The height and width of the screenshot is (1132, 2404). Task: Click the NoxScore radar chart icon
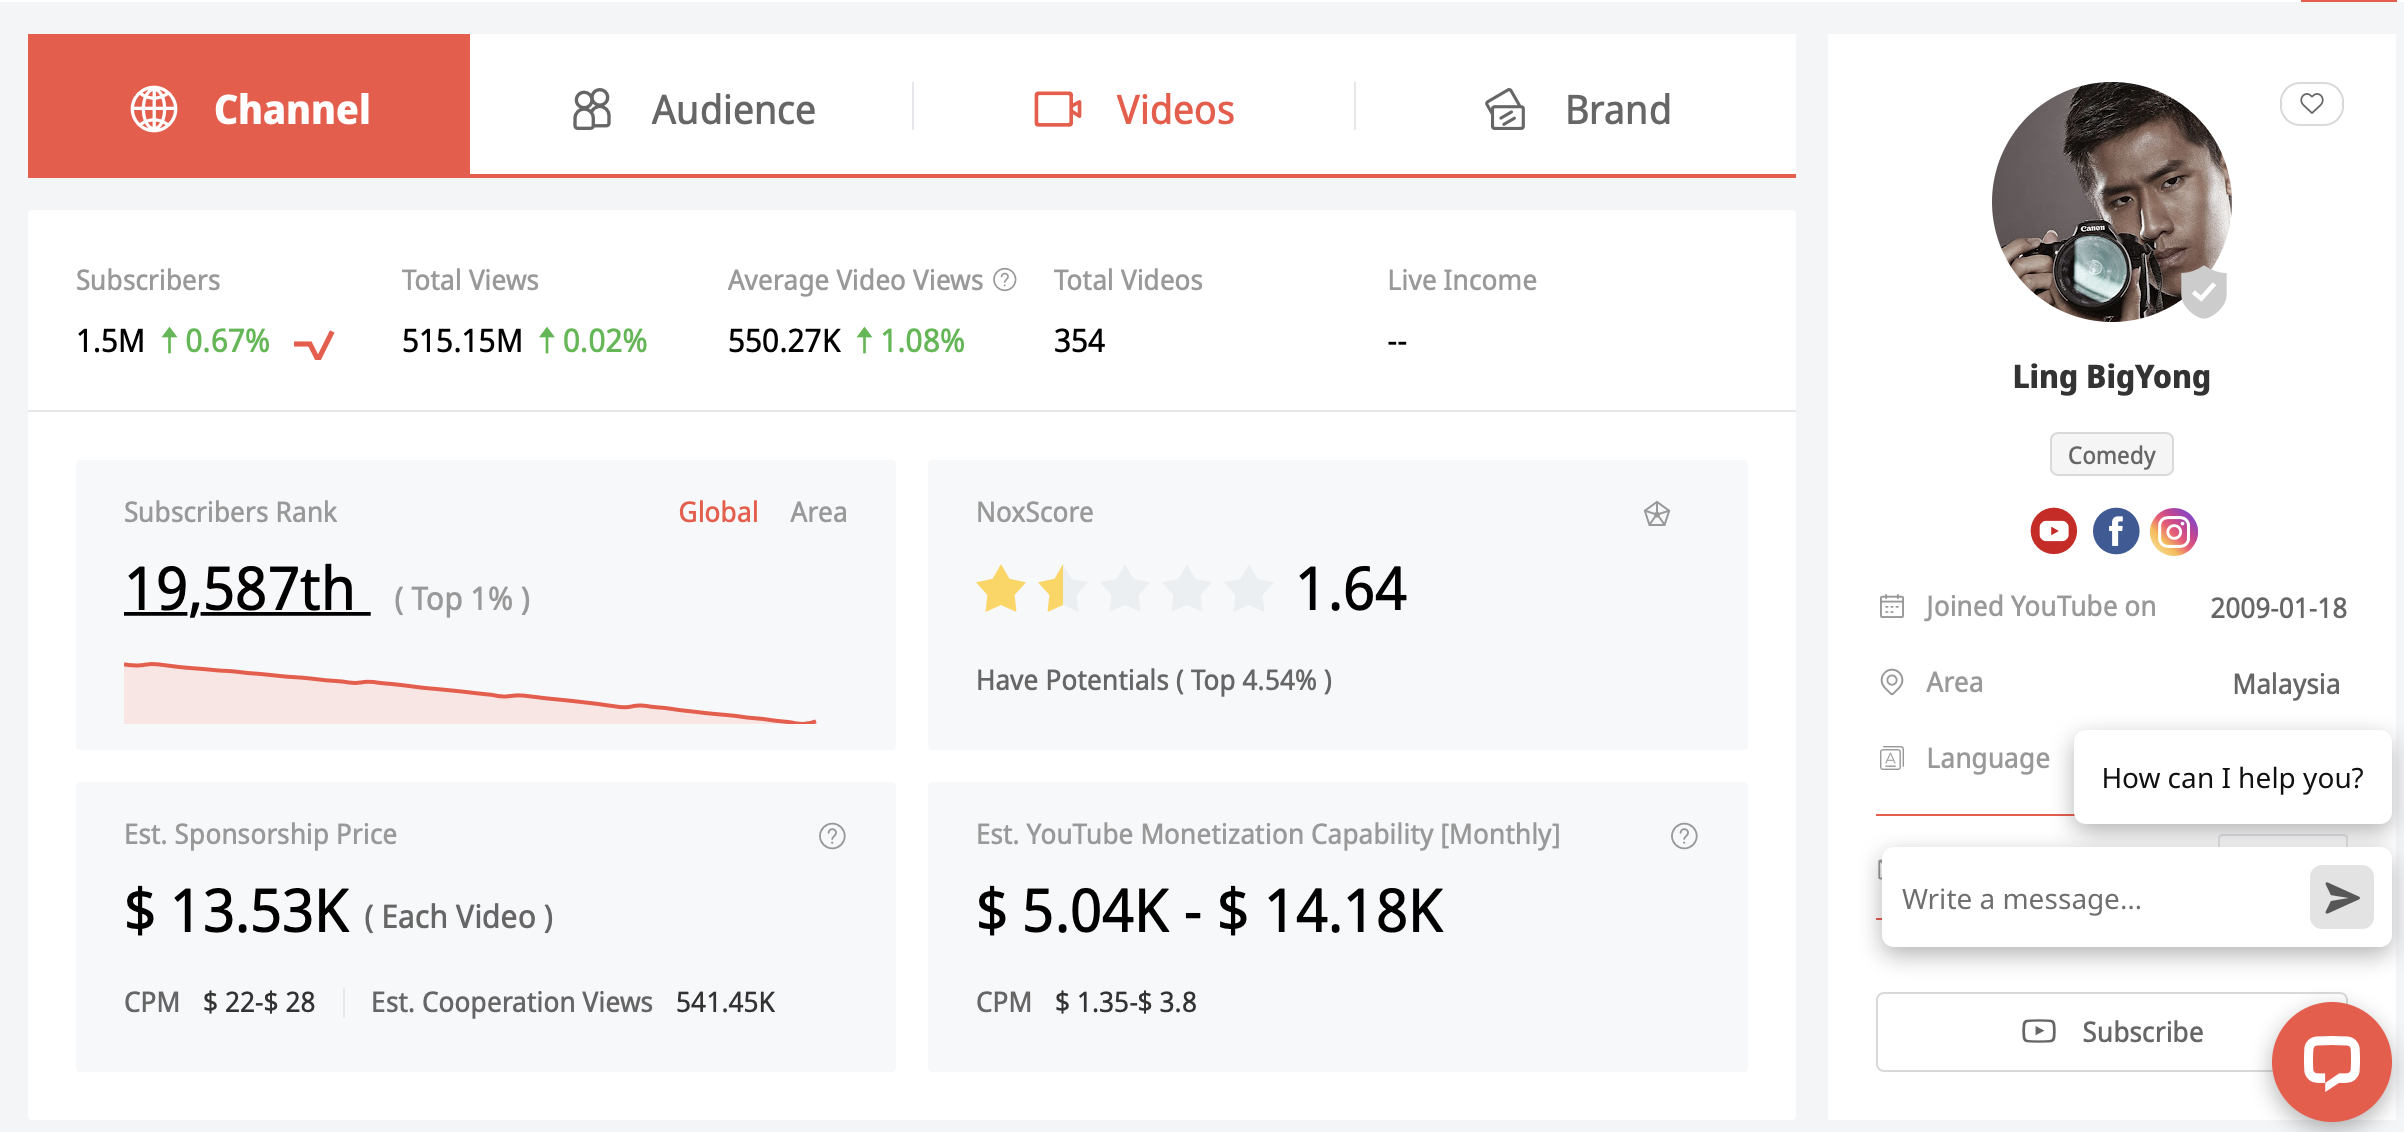(x=1657, y=514)
